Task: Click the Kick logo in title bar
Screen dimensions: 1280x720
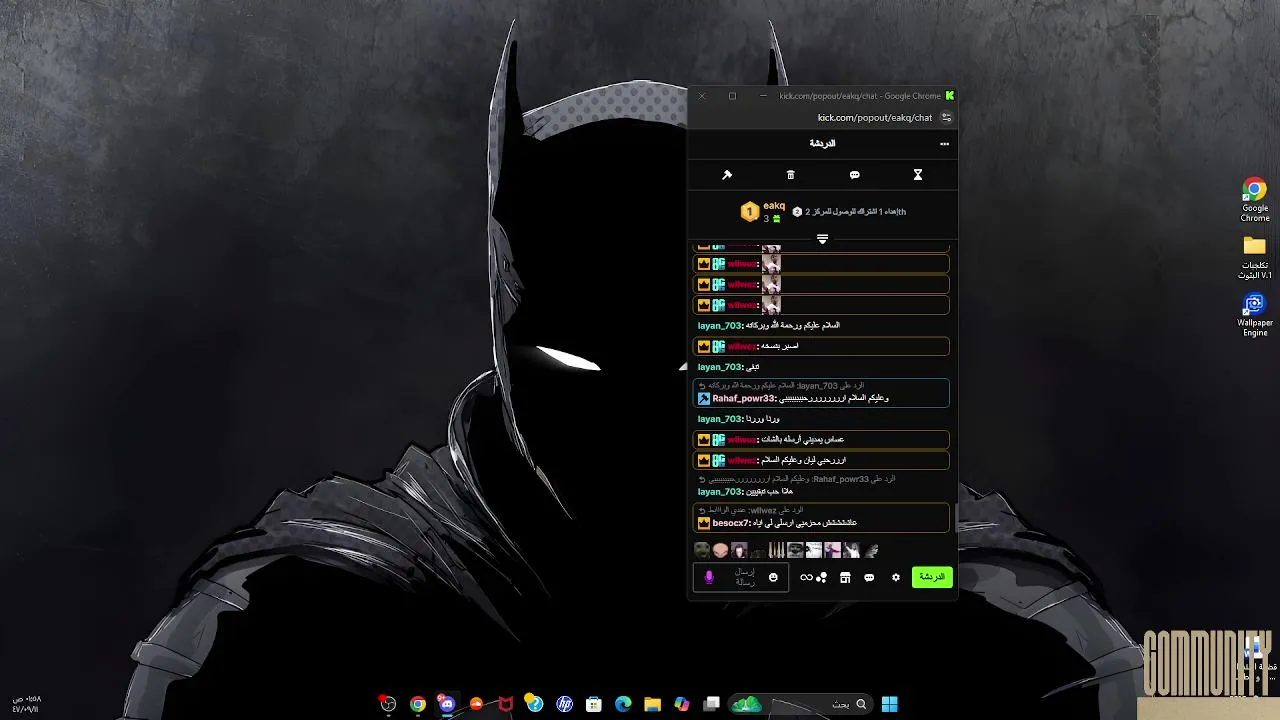Action: point(950,96)
